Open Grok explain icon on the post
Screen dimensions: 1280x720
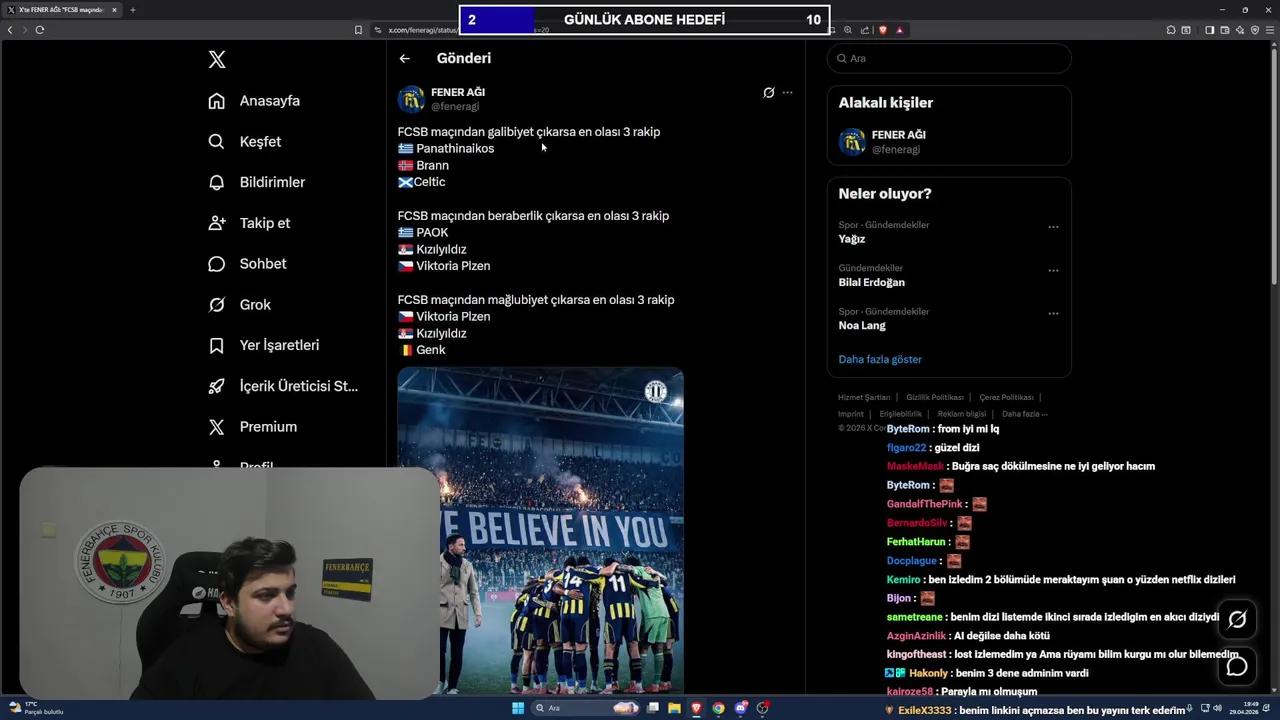pyautogui.click(x=768, y=92)
